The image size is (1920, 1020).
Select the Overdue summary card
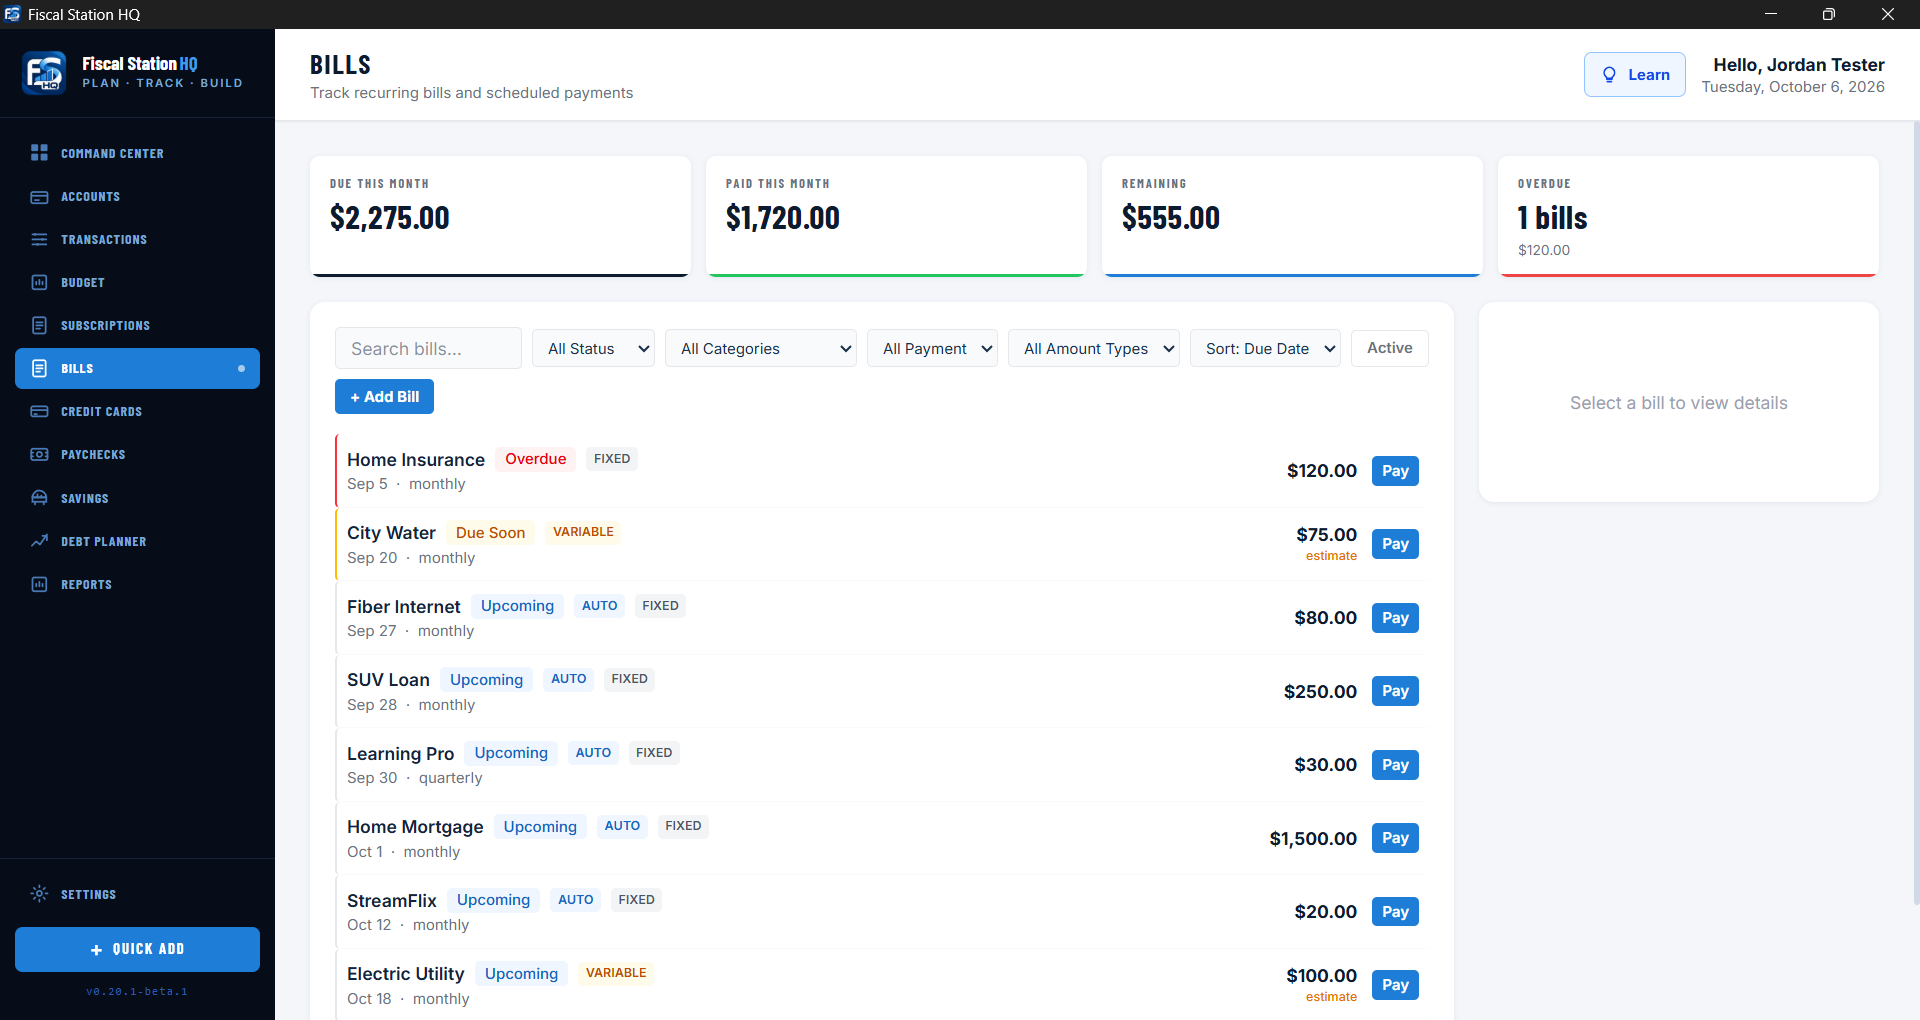pyautogui.click(x=1688, y=216)
